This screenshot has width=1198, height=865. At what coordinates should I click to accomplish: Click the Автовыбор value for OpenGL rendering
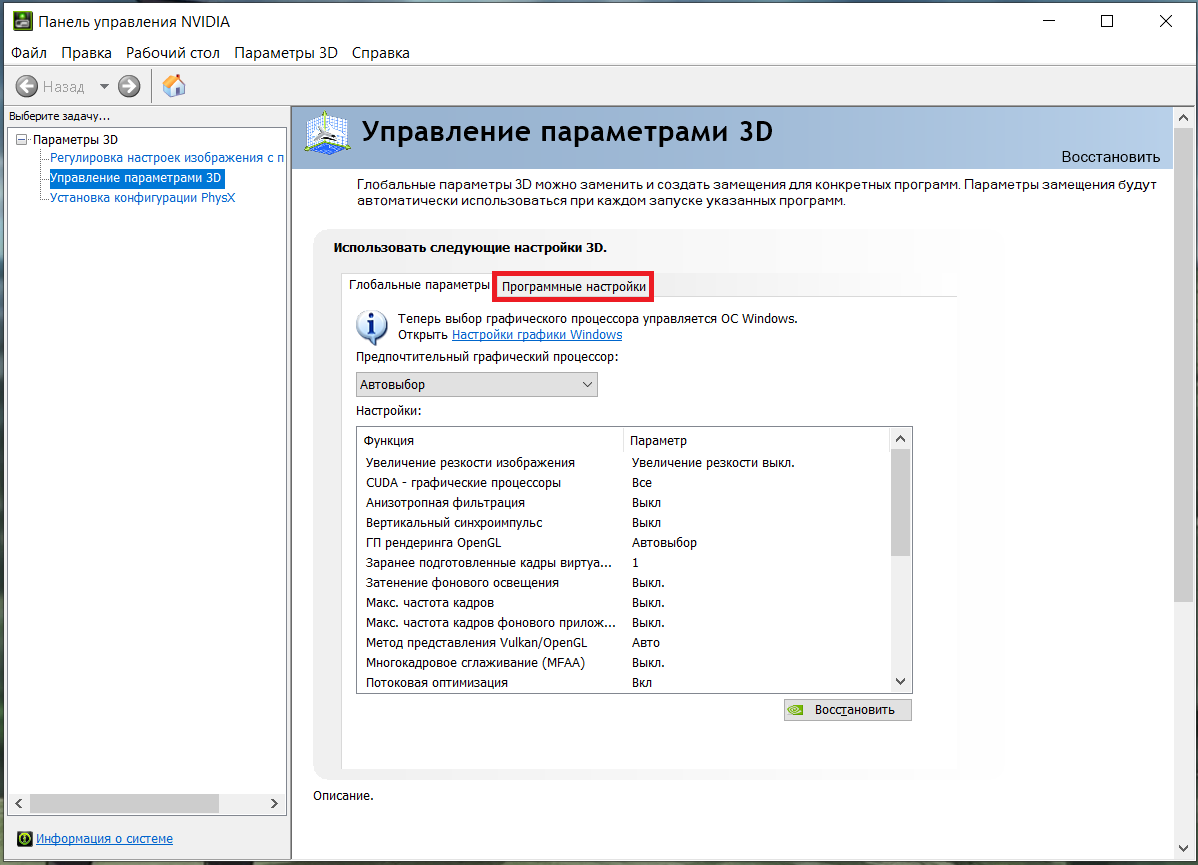tap(664, 543)
